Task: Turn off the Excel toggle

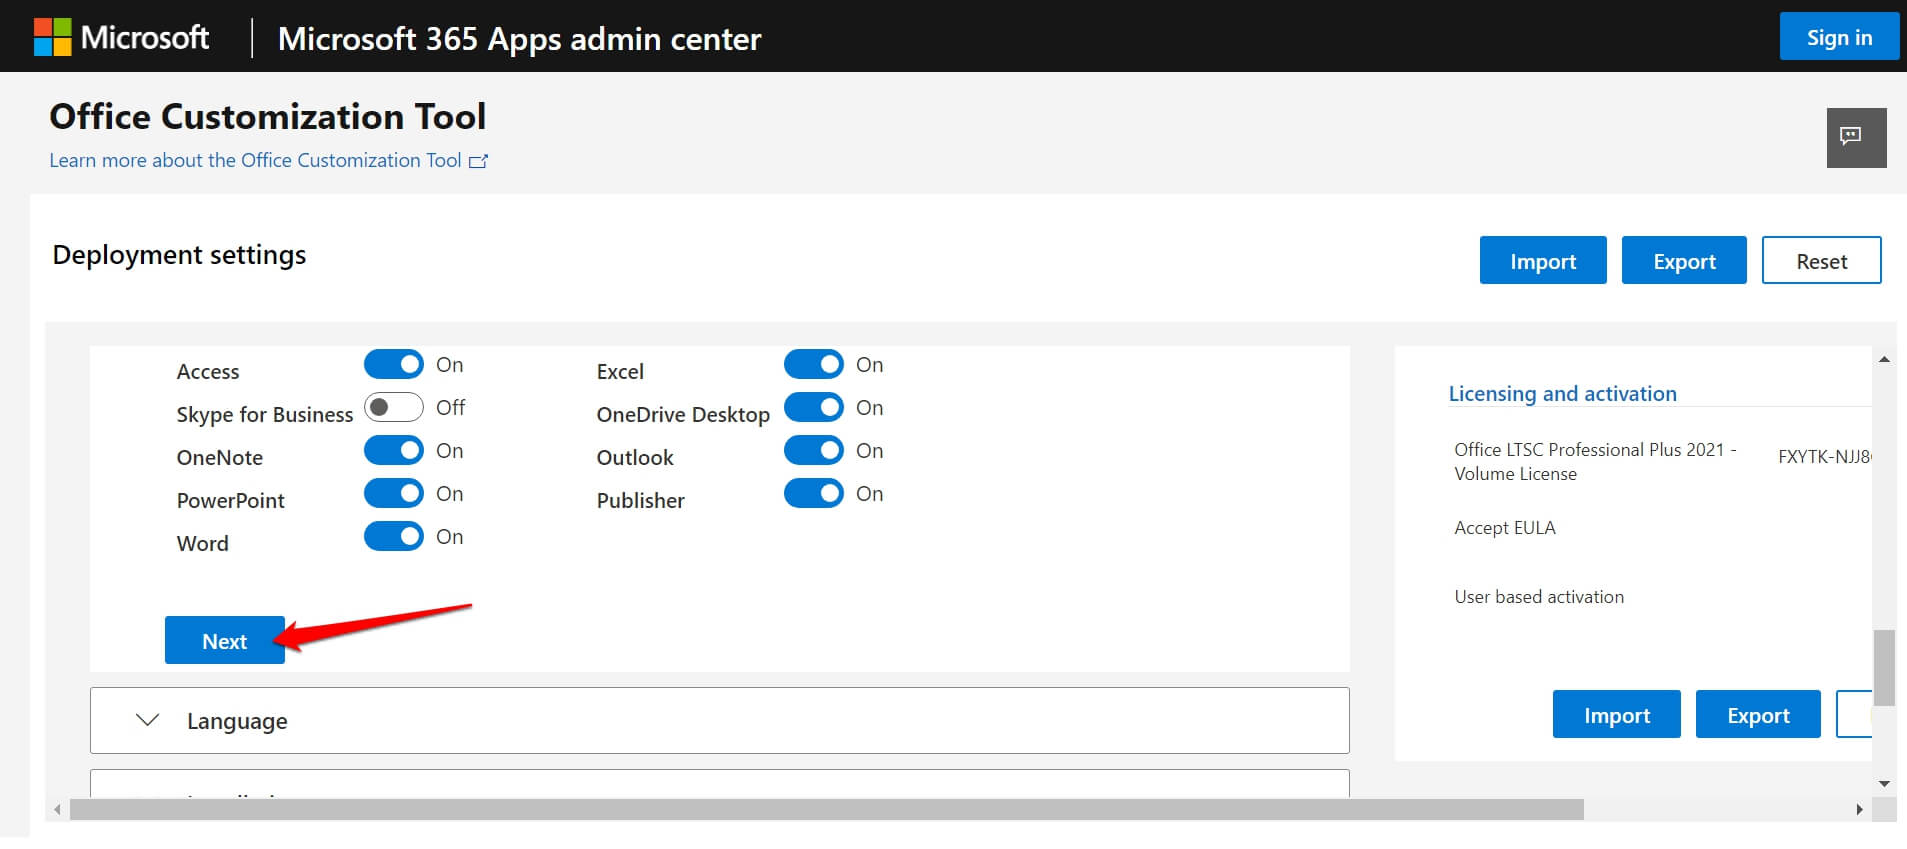Action: [x=814, y=364]
